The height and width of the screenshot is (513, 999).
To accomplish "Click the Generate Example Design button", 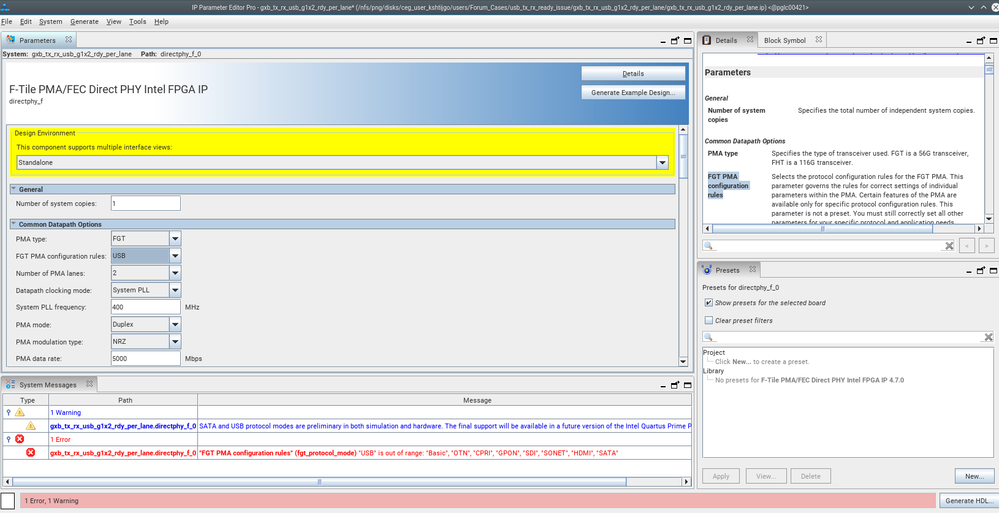I will (633, 92).
